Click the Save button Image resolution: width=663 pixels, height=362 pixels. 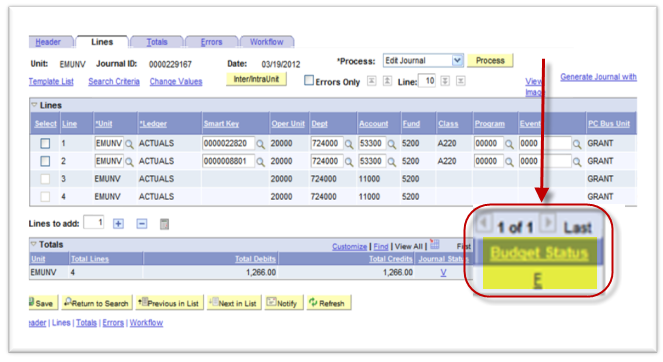click(x=42, y=303)
